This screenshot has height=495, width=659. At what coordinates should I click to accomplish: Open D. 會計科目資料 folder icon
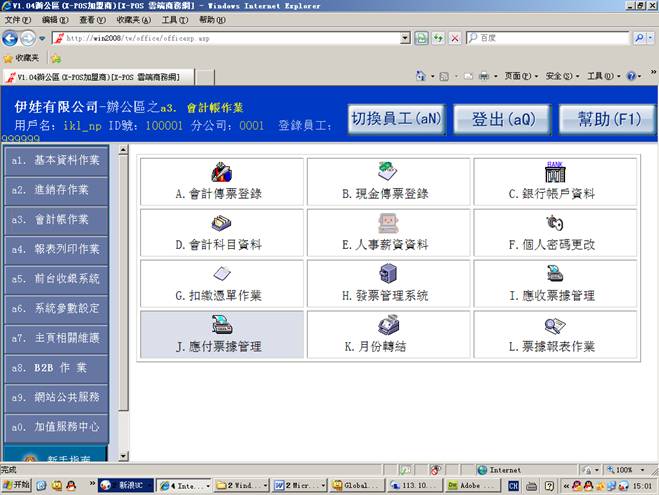pyautogui.click(x=221, y=223)
